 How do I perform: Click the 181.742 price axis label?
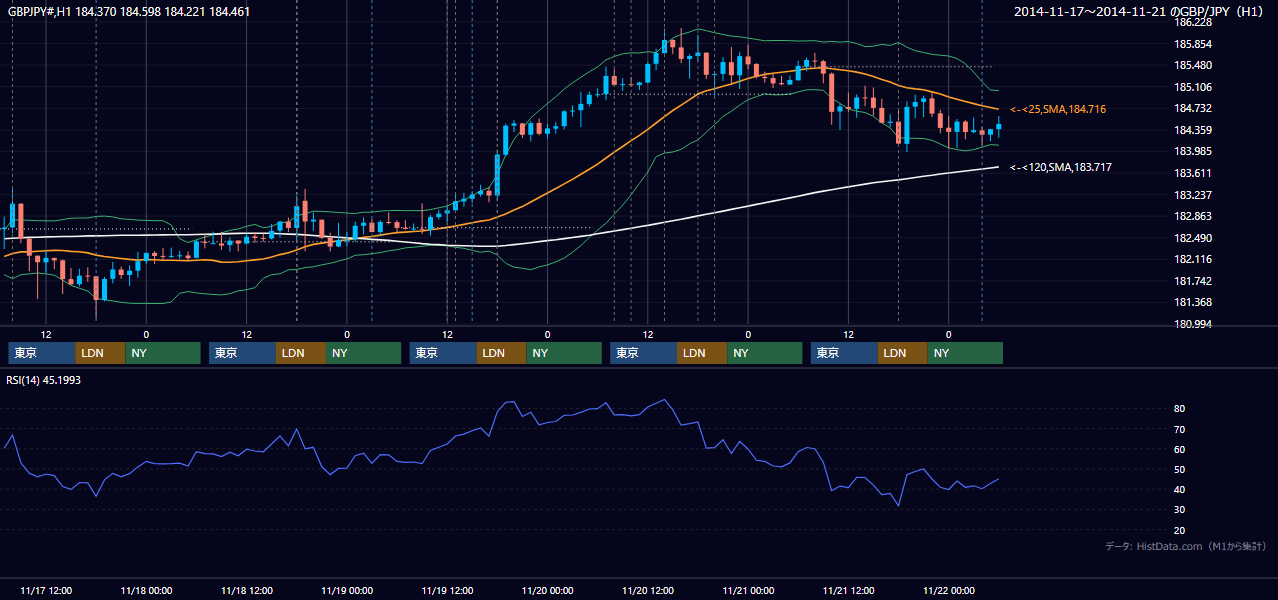pyautogui.click(x=1193, y=281)
